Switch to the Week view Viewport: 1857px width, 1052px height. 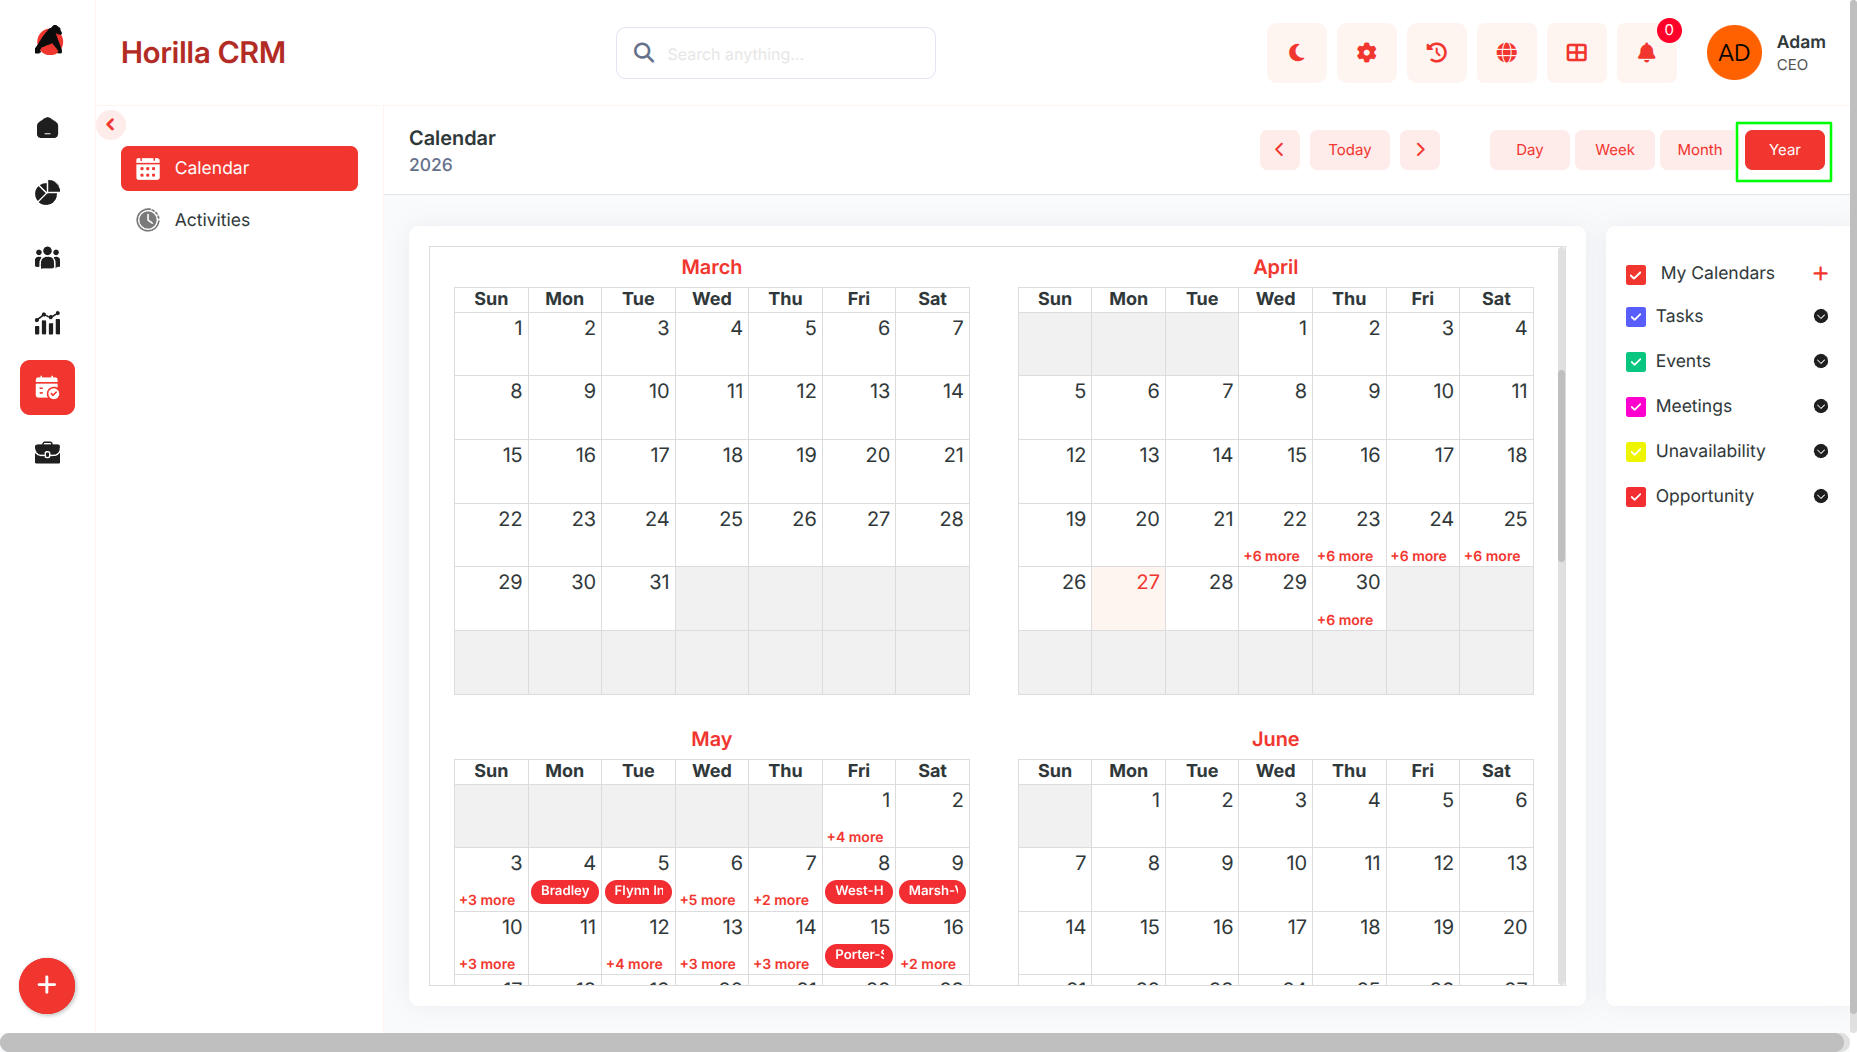coord(1614,150)
